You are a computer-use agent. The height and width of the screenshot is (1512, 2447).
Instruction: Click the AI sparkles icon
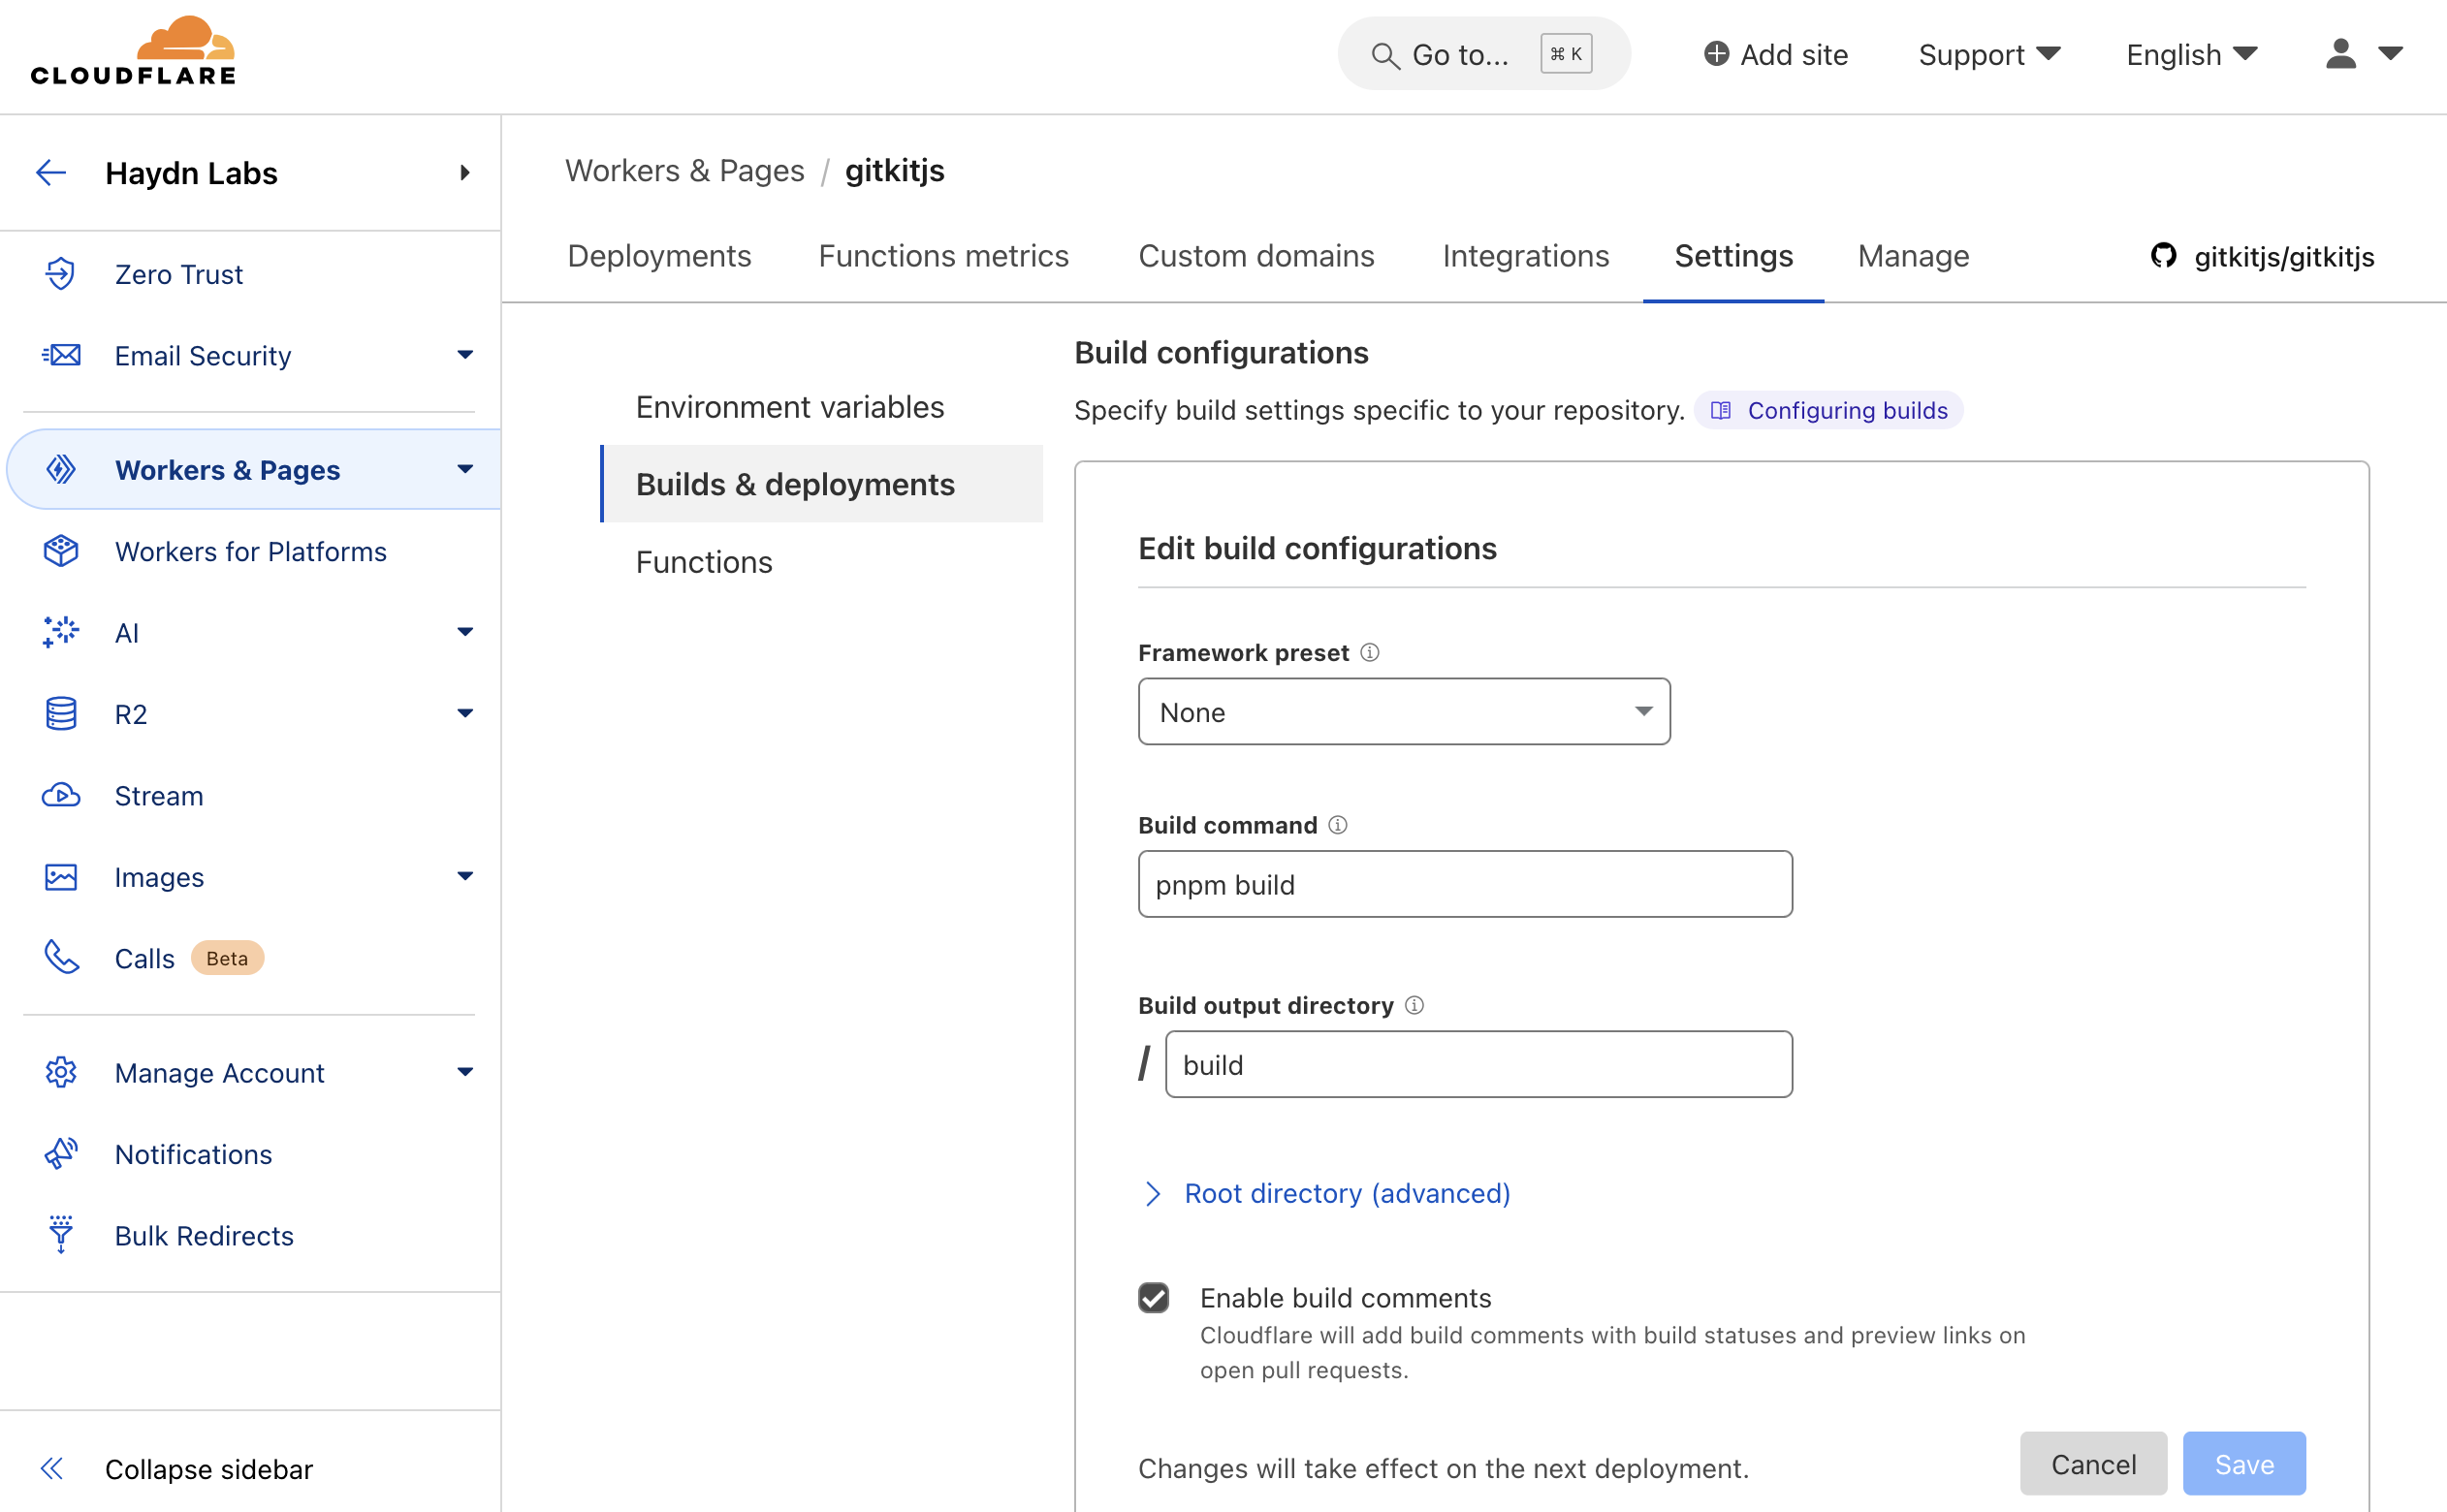[61, 632]
